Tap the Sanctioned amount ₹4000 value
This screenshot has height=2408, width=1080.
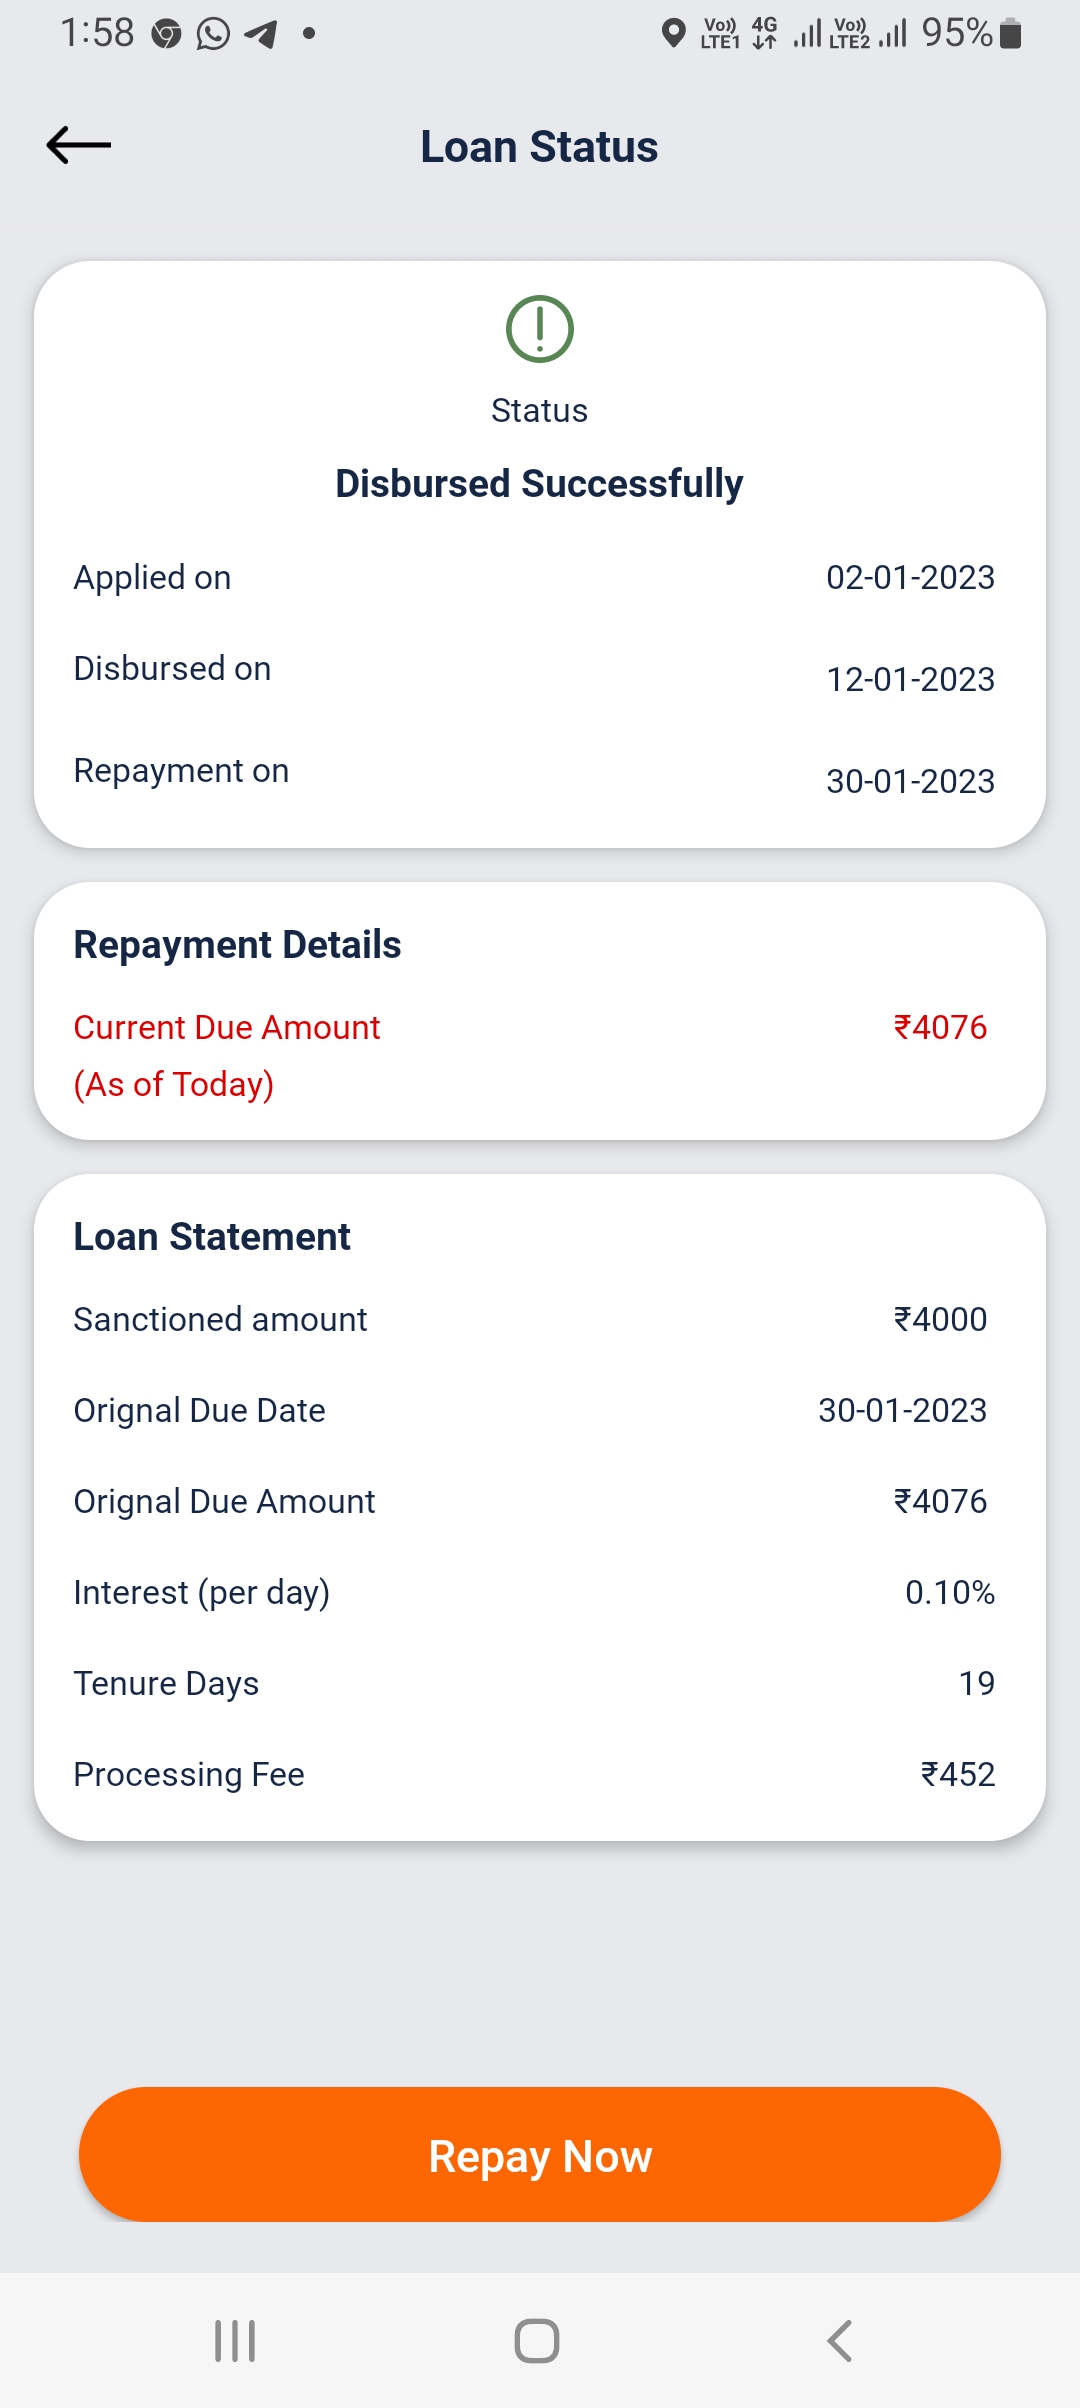tap(940, 1320)
